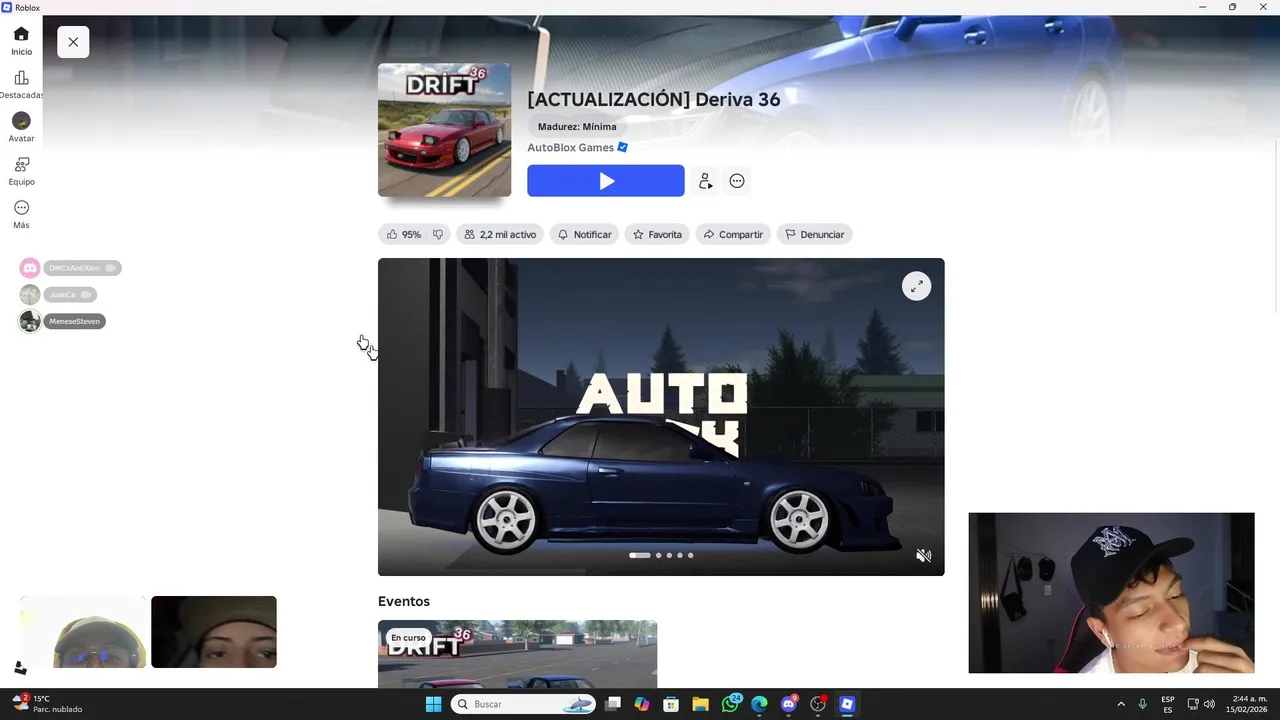Expand the preview video to fullscreen
The height and width of the screenshot is (720, 1280).
(x=917, y=286)
